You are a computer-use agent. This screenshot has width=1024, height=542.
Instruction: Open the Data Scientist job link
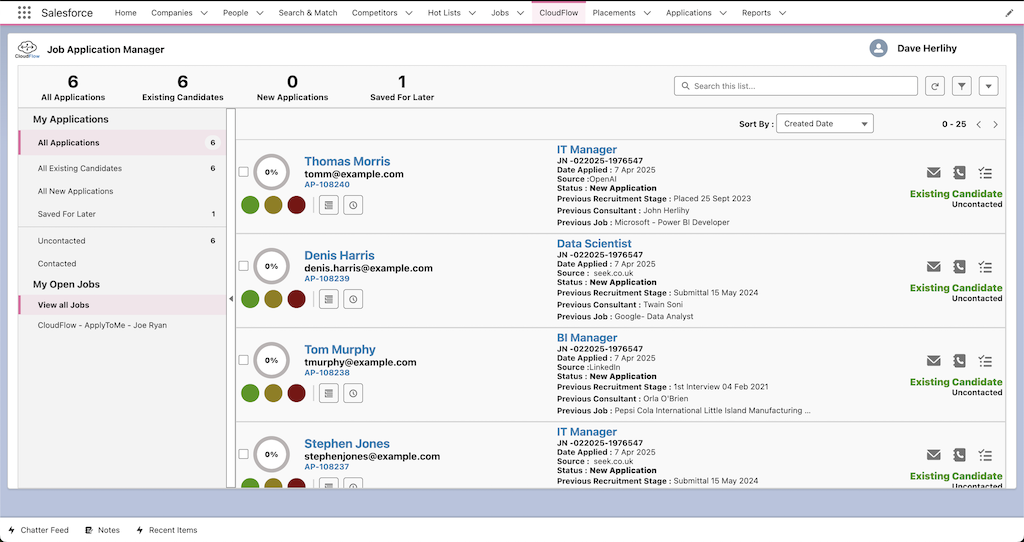click(594, 243)
